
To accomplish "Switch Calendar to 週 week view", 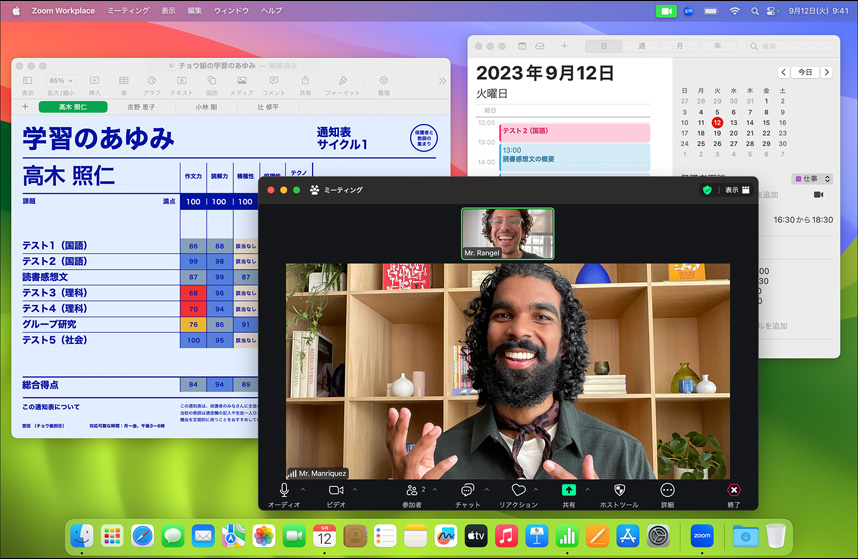I will 642,46.
